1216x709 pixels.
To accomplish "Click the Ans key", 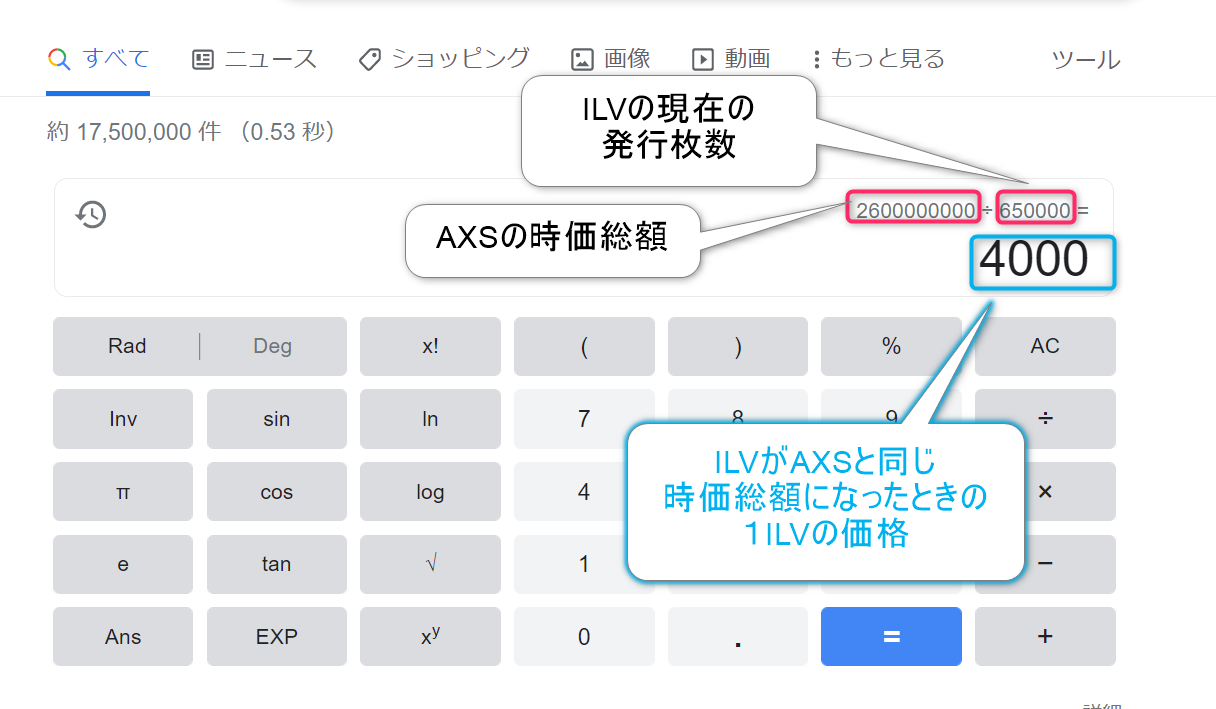I will [x=123, y=637].
